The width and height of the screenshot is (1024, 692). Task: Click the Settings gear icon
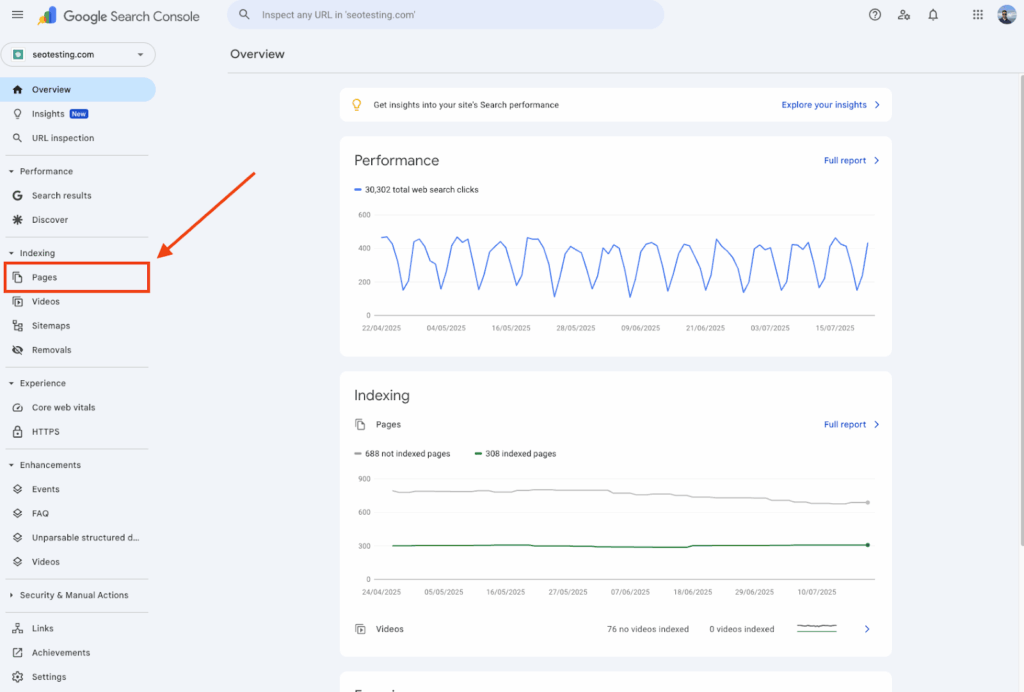pyautogui.click(x=18, y=676)
